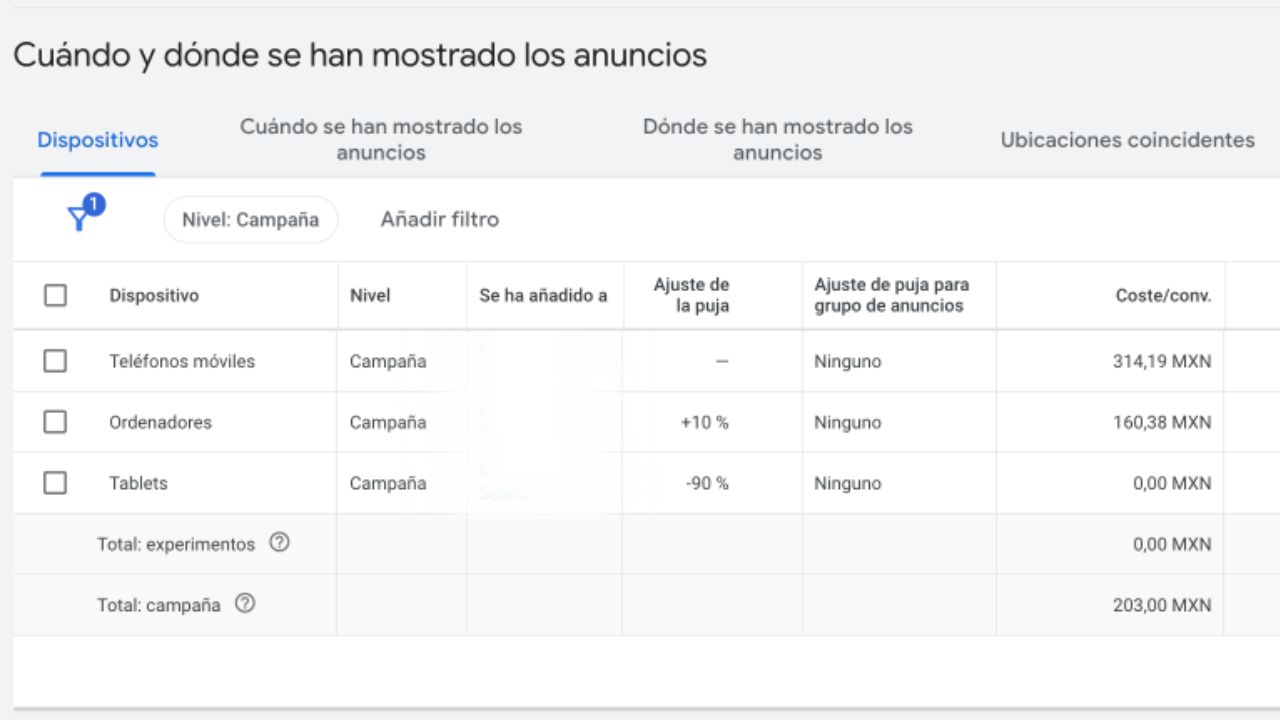Click Añadir filtro
This screenshot has height=720, width=1280.
[x=439, y=219]
